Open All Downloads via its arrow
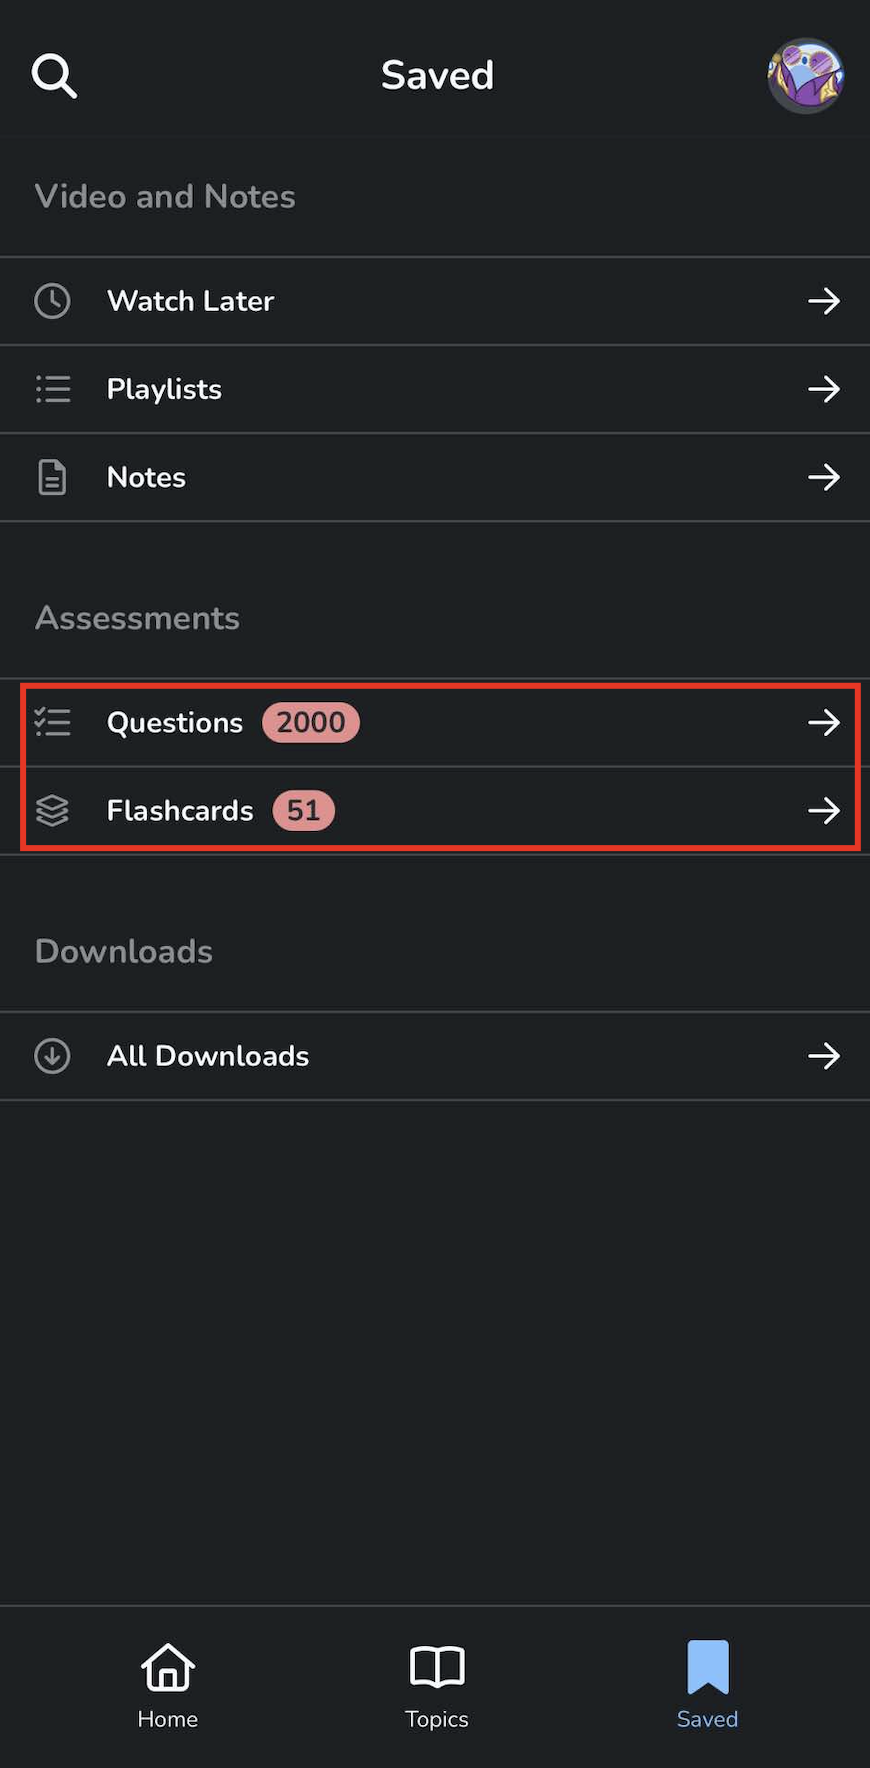Screen dimensions: 870x1768 click(823, 1056)
